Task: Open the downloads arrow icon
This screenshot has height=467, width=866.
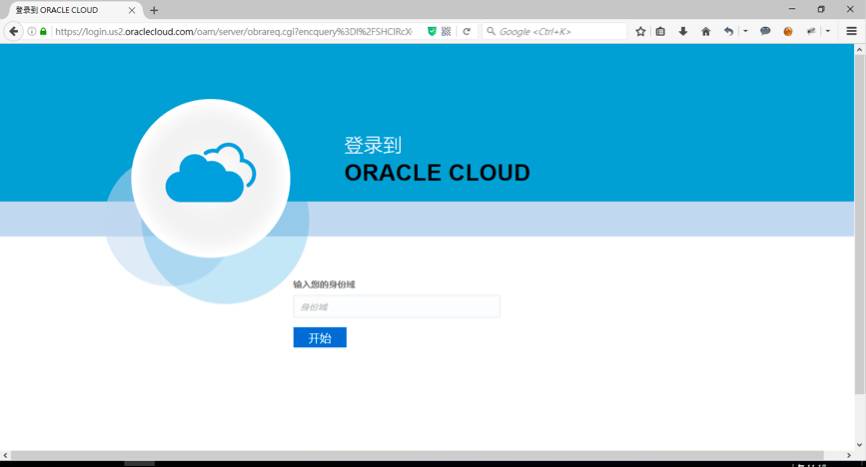Action: (x=683, y=31)
